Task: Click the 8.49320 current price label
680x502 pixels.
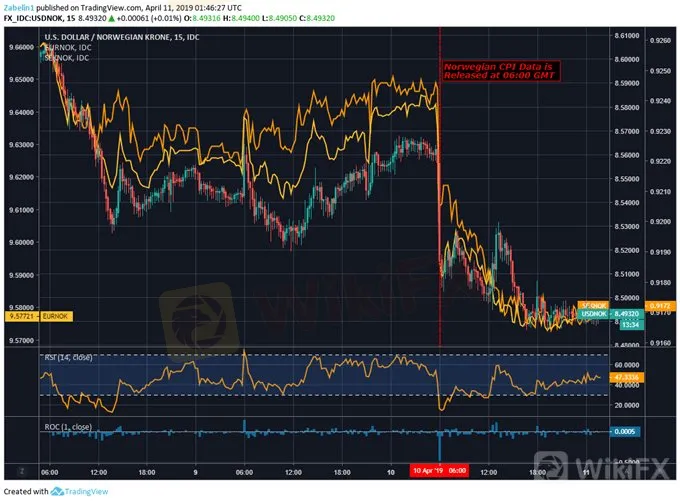Action: tap(627, 313)
